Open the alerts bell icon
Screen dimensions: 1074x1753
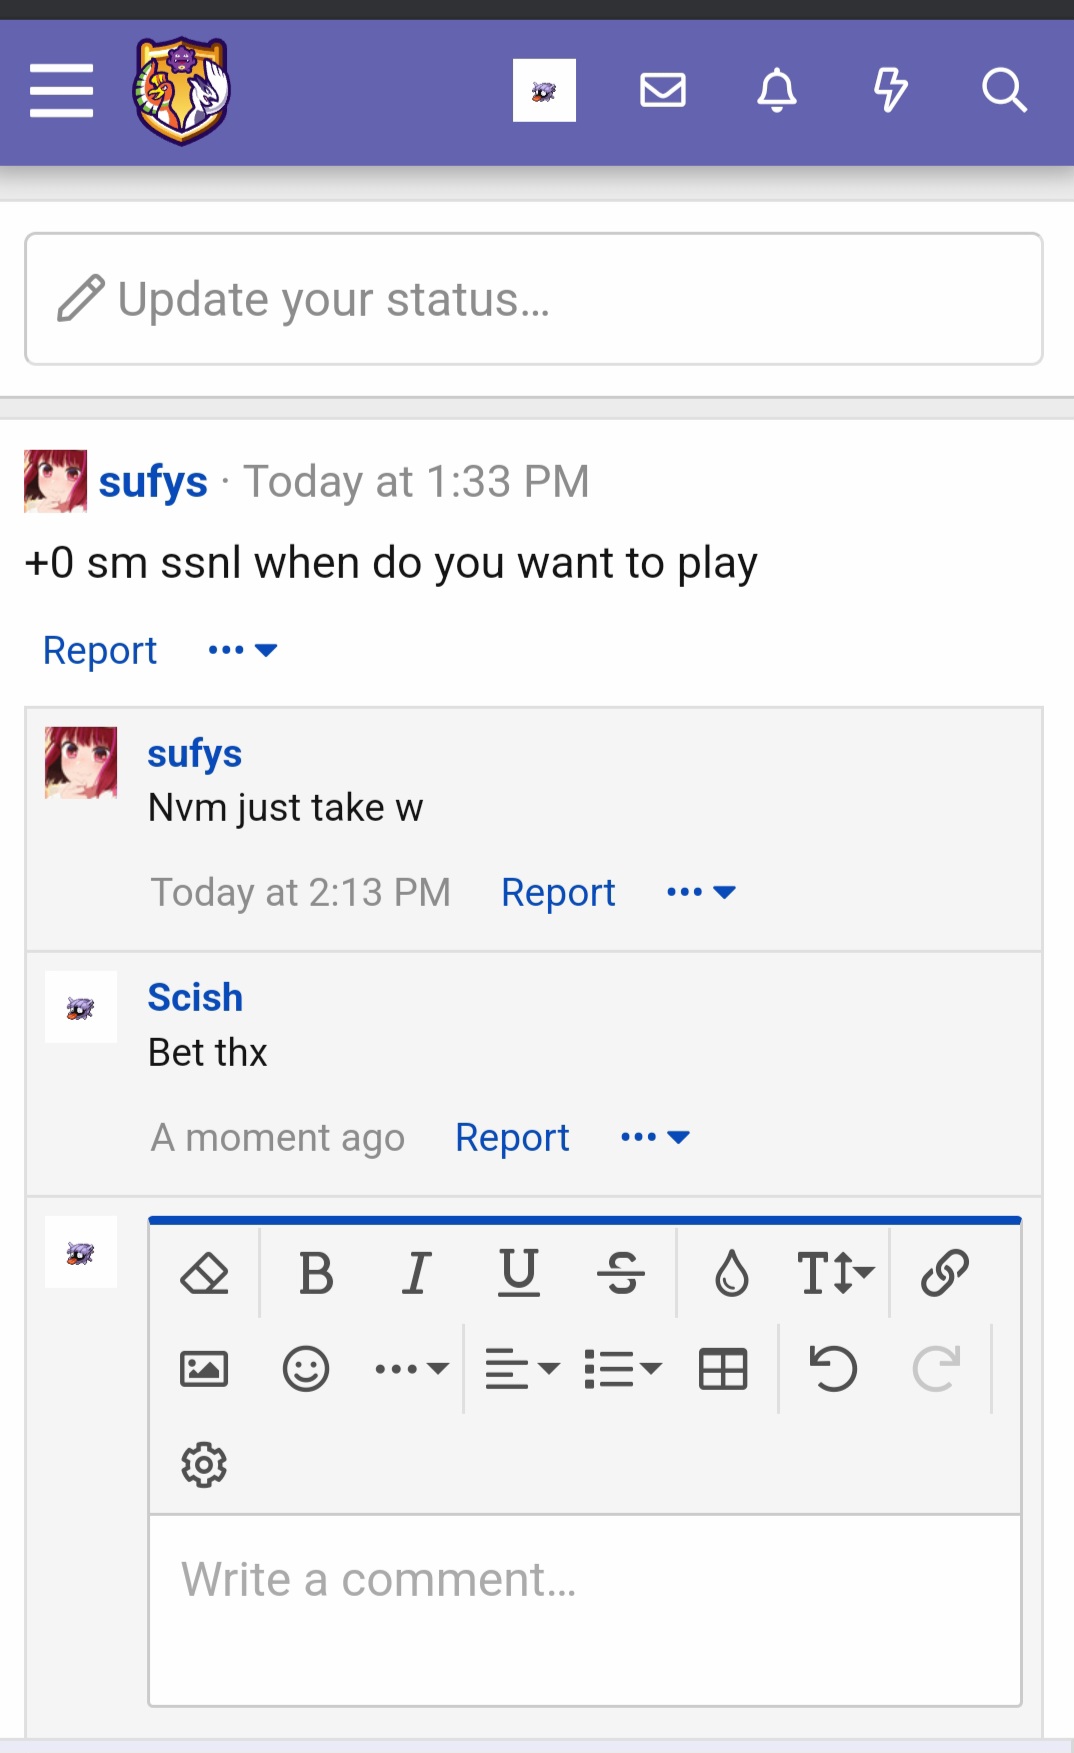click(777, 91)
